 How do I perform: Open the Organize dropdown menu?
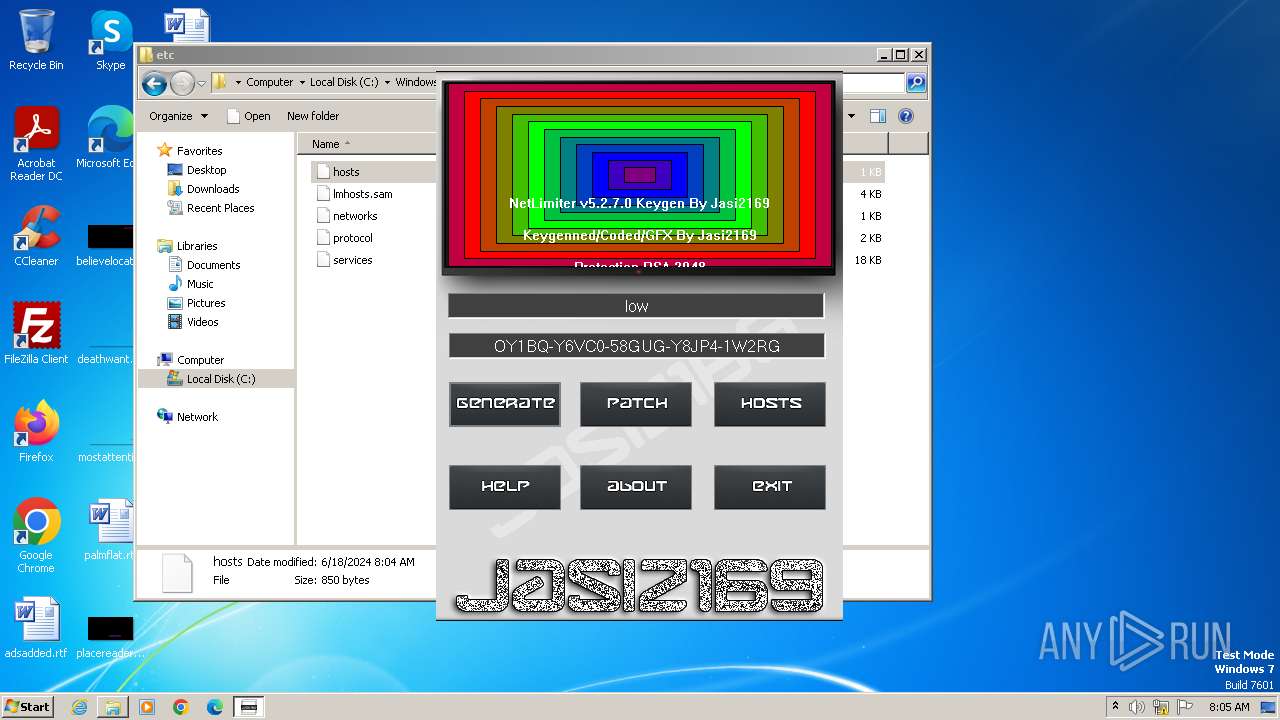(178, 116)
